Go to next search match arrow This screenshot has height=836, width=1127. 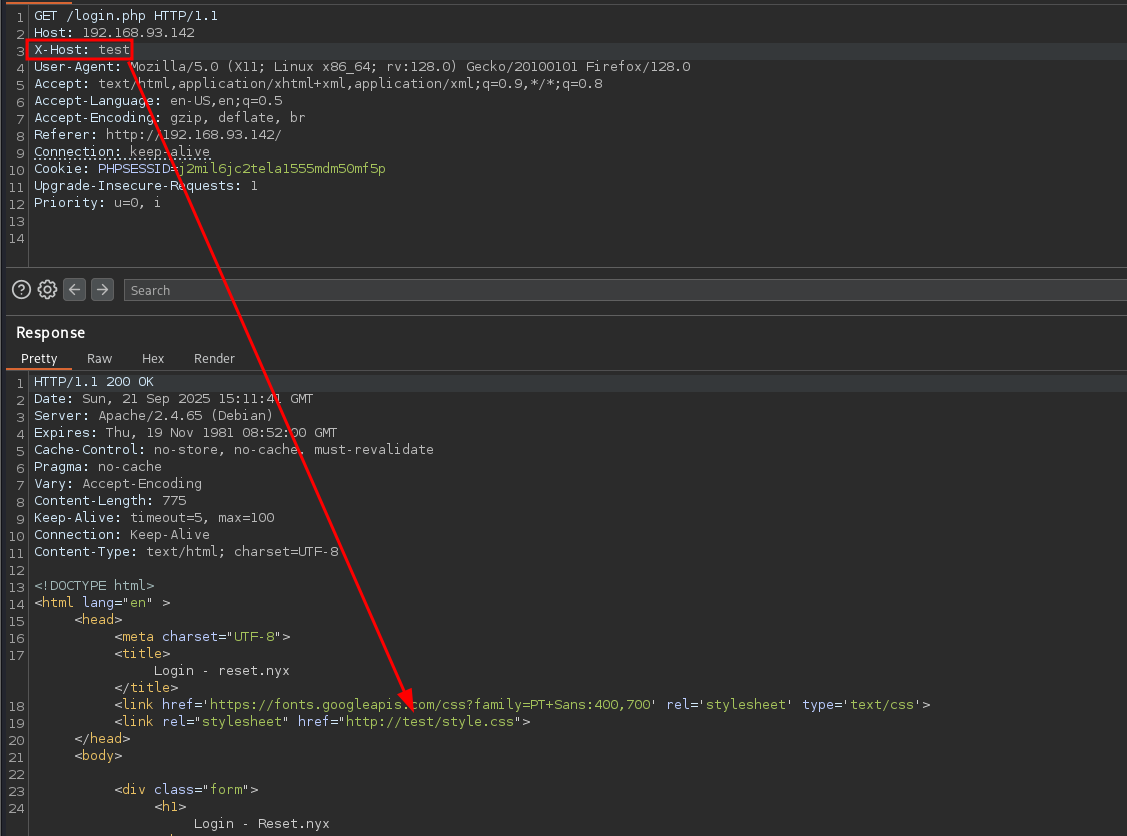102,290
